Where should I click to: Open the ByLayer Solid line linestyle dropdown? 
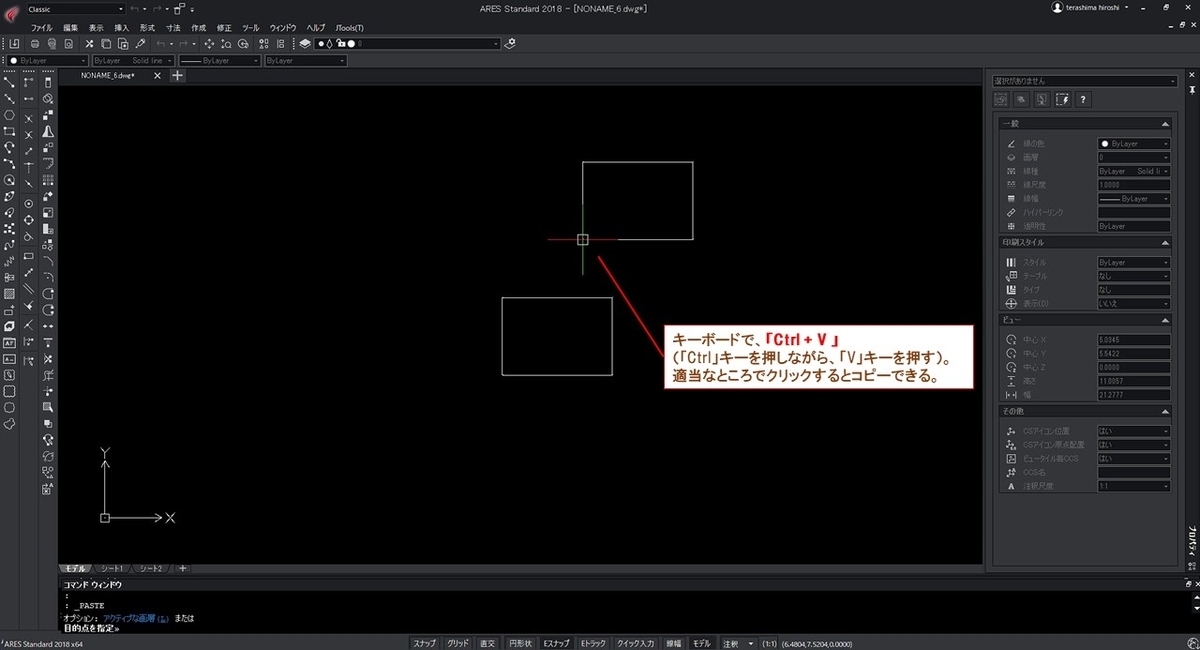click(x=133, y=61)
